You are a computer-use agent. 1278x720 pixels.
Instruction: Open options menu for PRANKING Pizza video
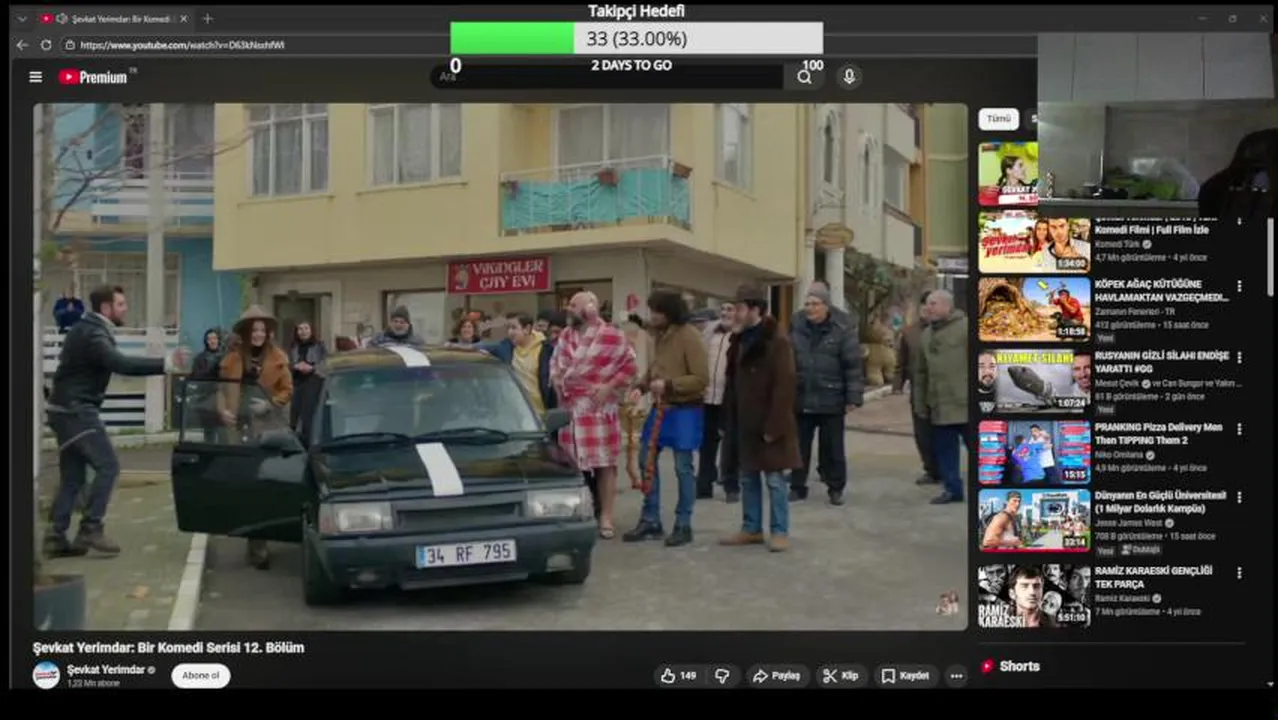[x=1239, y=429]
